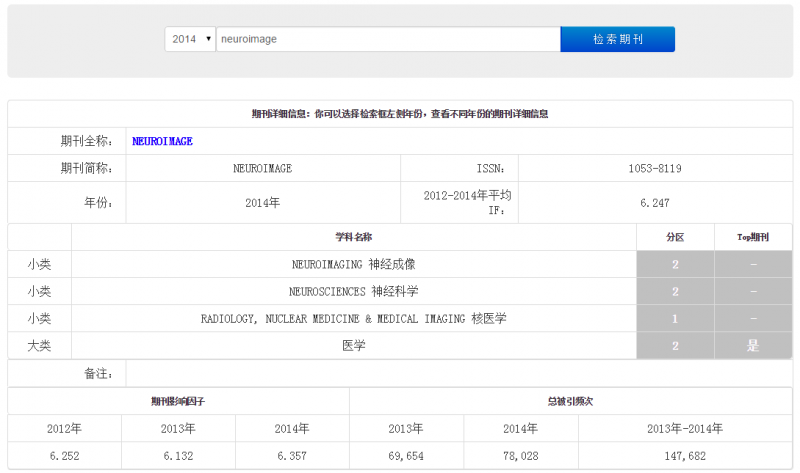Viewport: 800px width, 473px height.
Task: Click the ISSN label cell
Action: click(459, 168)
